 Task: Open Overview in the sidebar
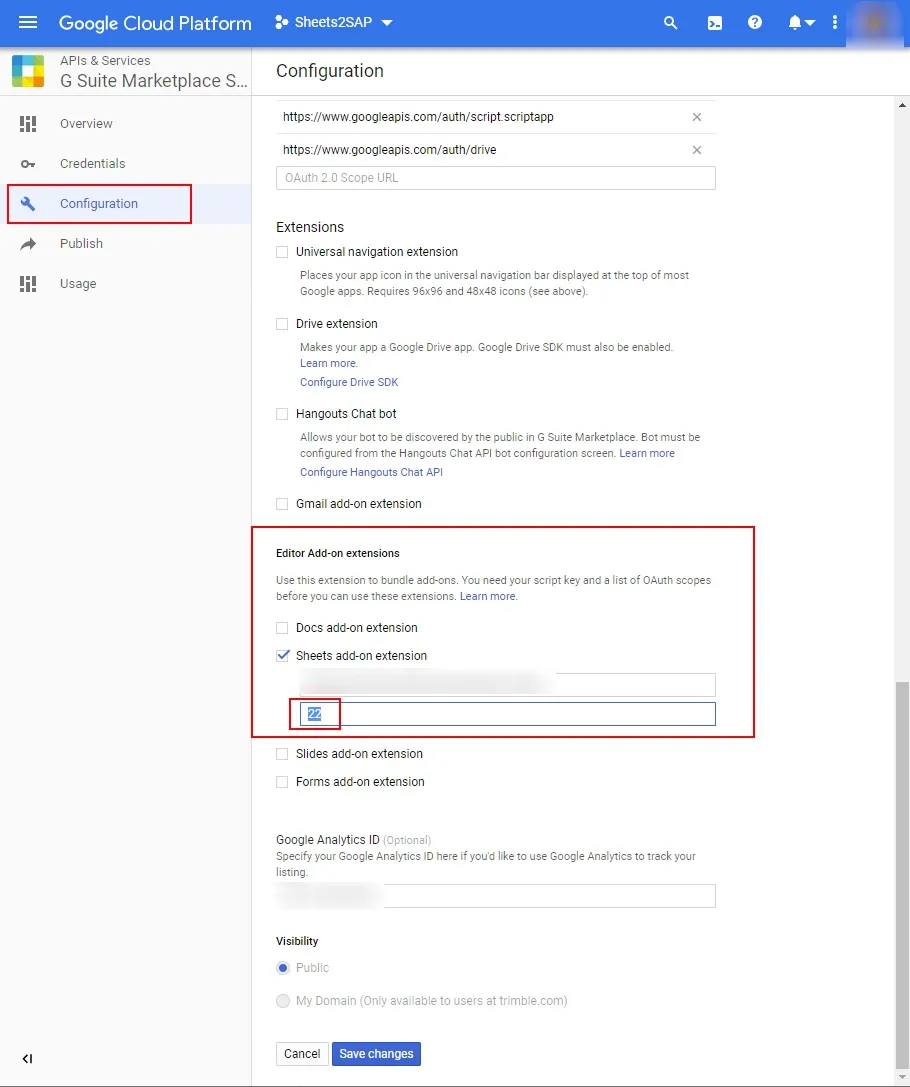(x=86, y=123)
